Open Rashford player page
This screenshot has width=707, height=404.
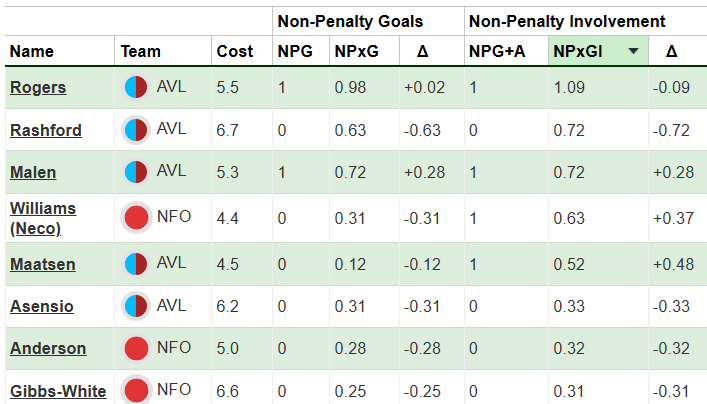click(x=46, y=130)
